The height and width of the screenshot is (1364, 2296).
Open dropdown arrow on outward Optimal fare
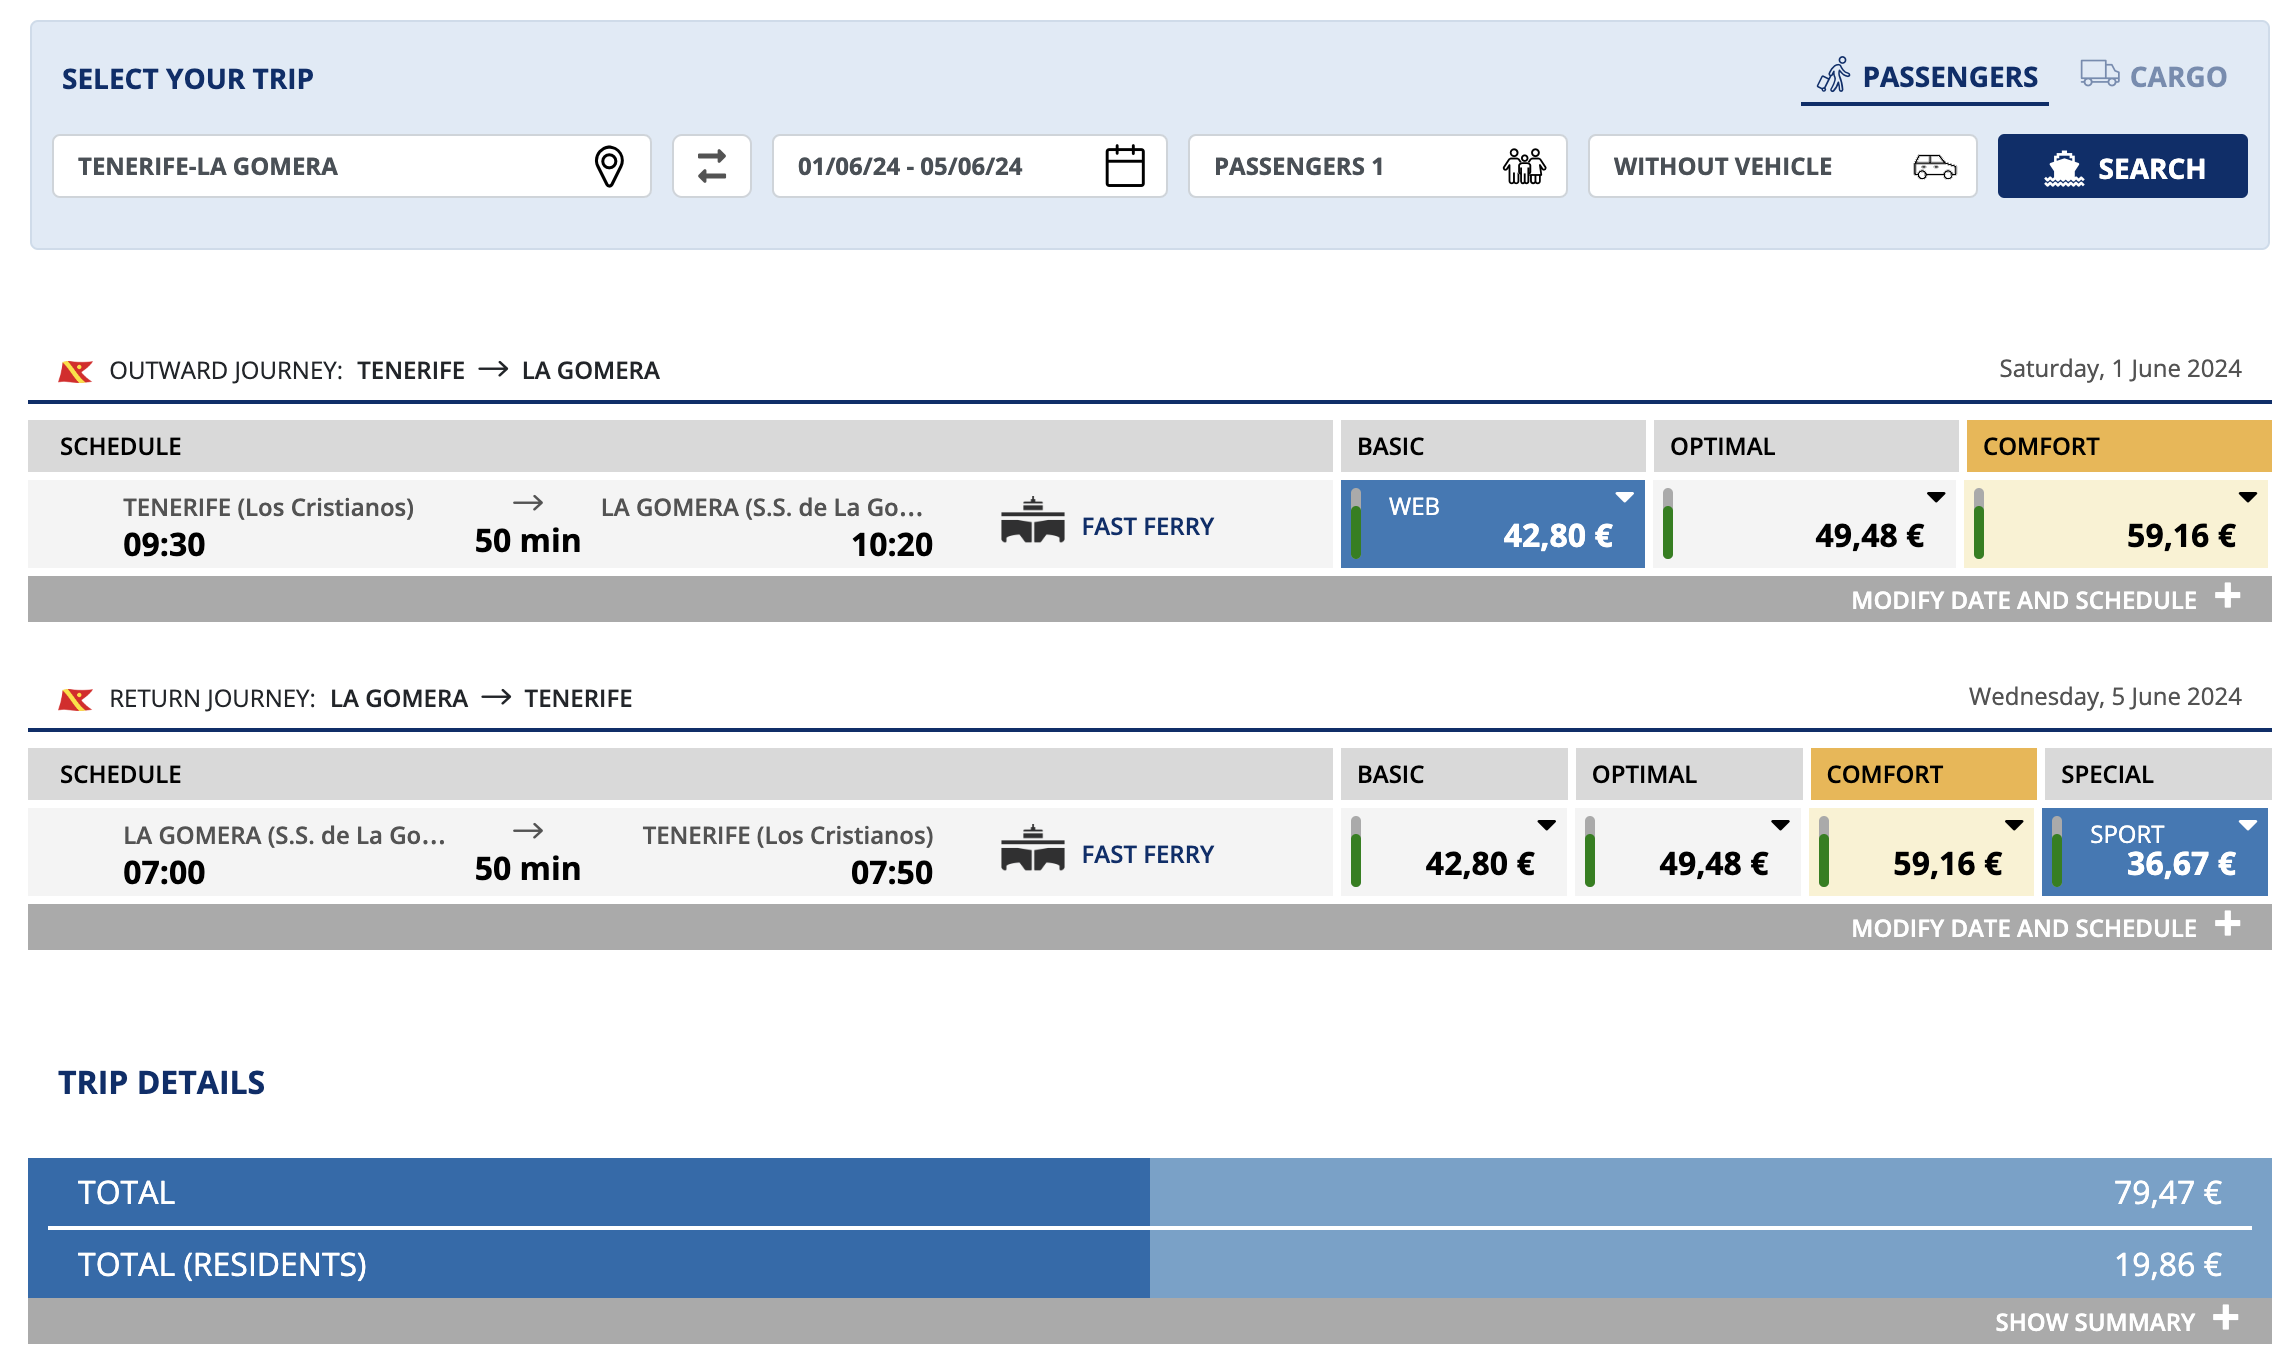tap(1936, 497)
